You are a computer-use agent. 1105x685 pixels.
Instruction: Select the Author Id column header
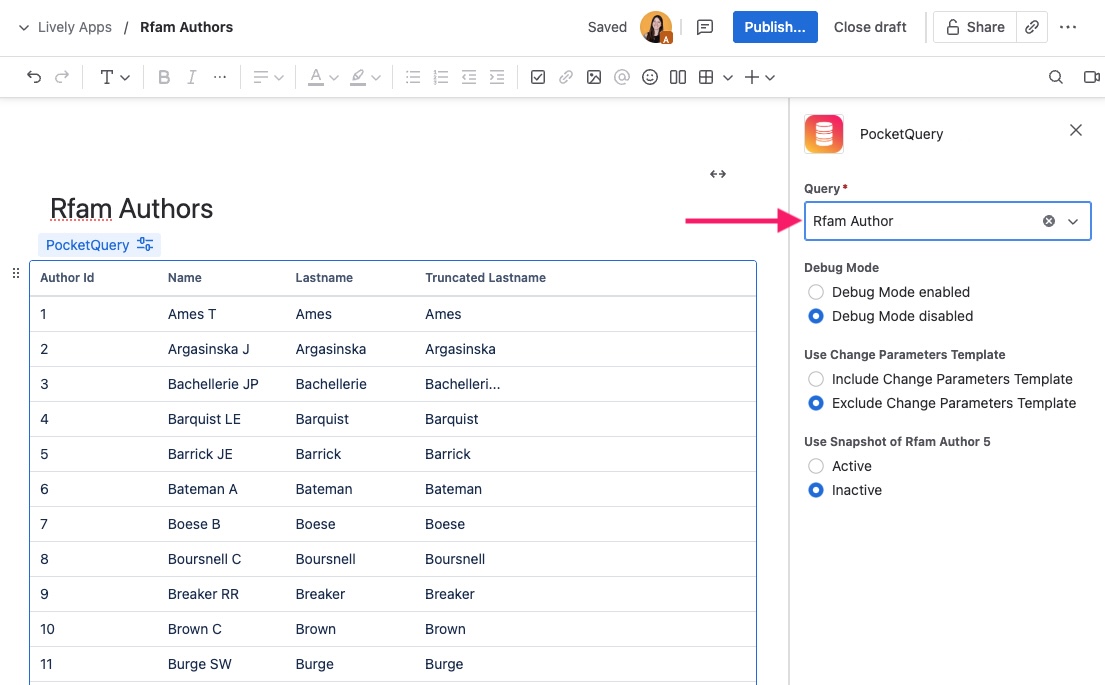click(x=67, y=278)
